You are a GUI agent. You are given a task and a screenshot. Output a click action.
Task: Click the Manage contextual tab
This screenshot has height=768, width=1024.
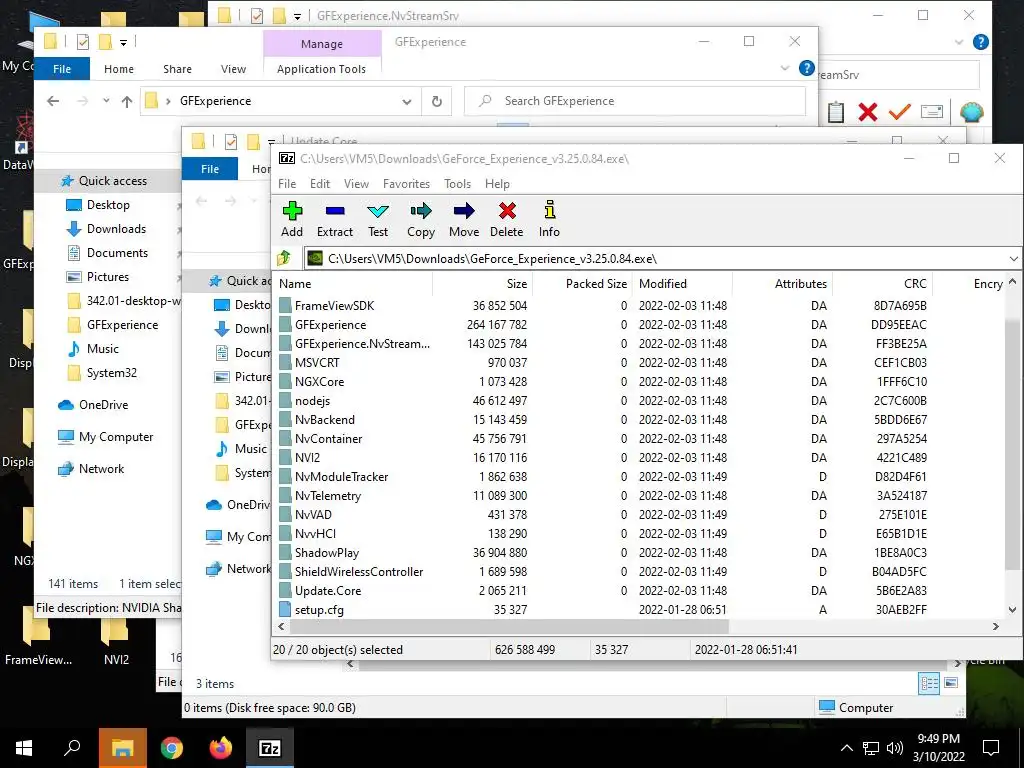[x=322, y=44]
